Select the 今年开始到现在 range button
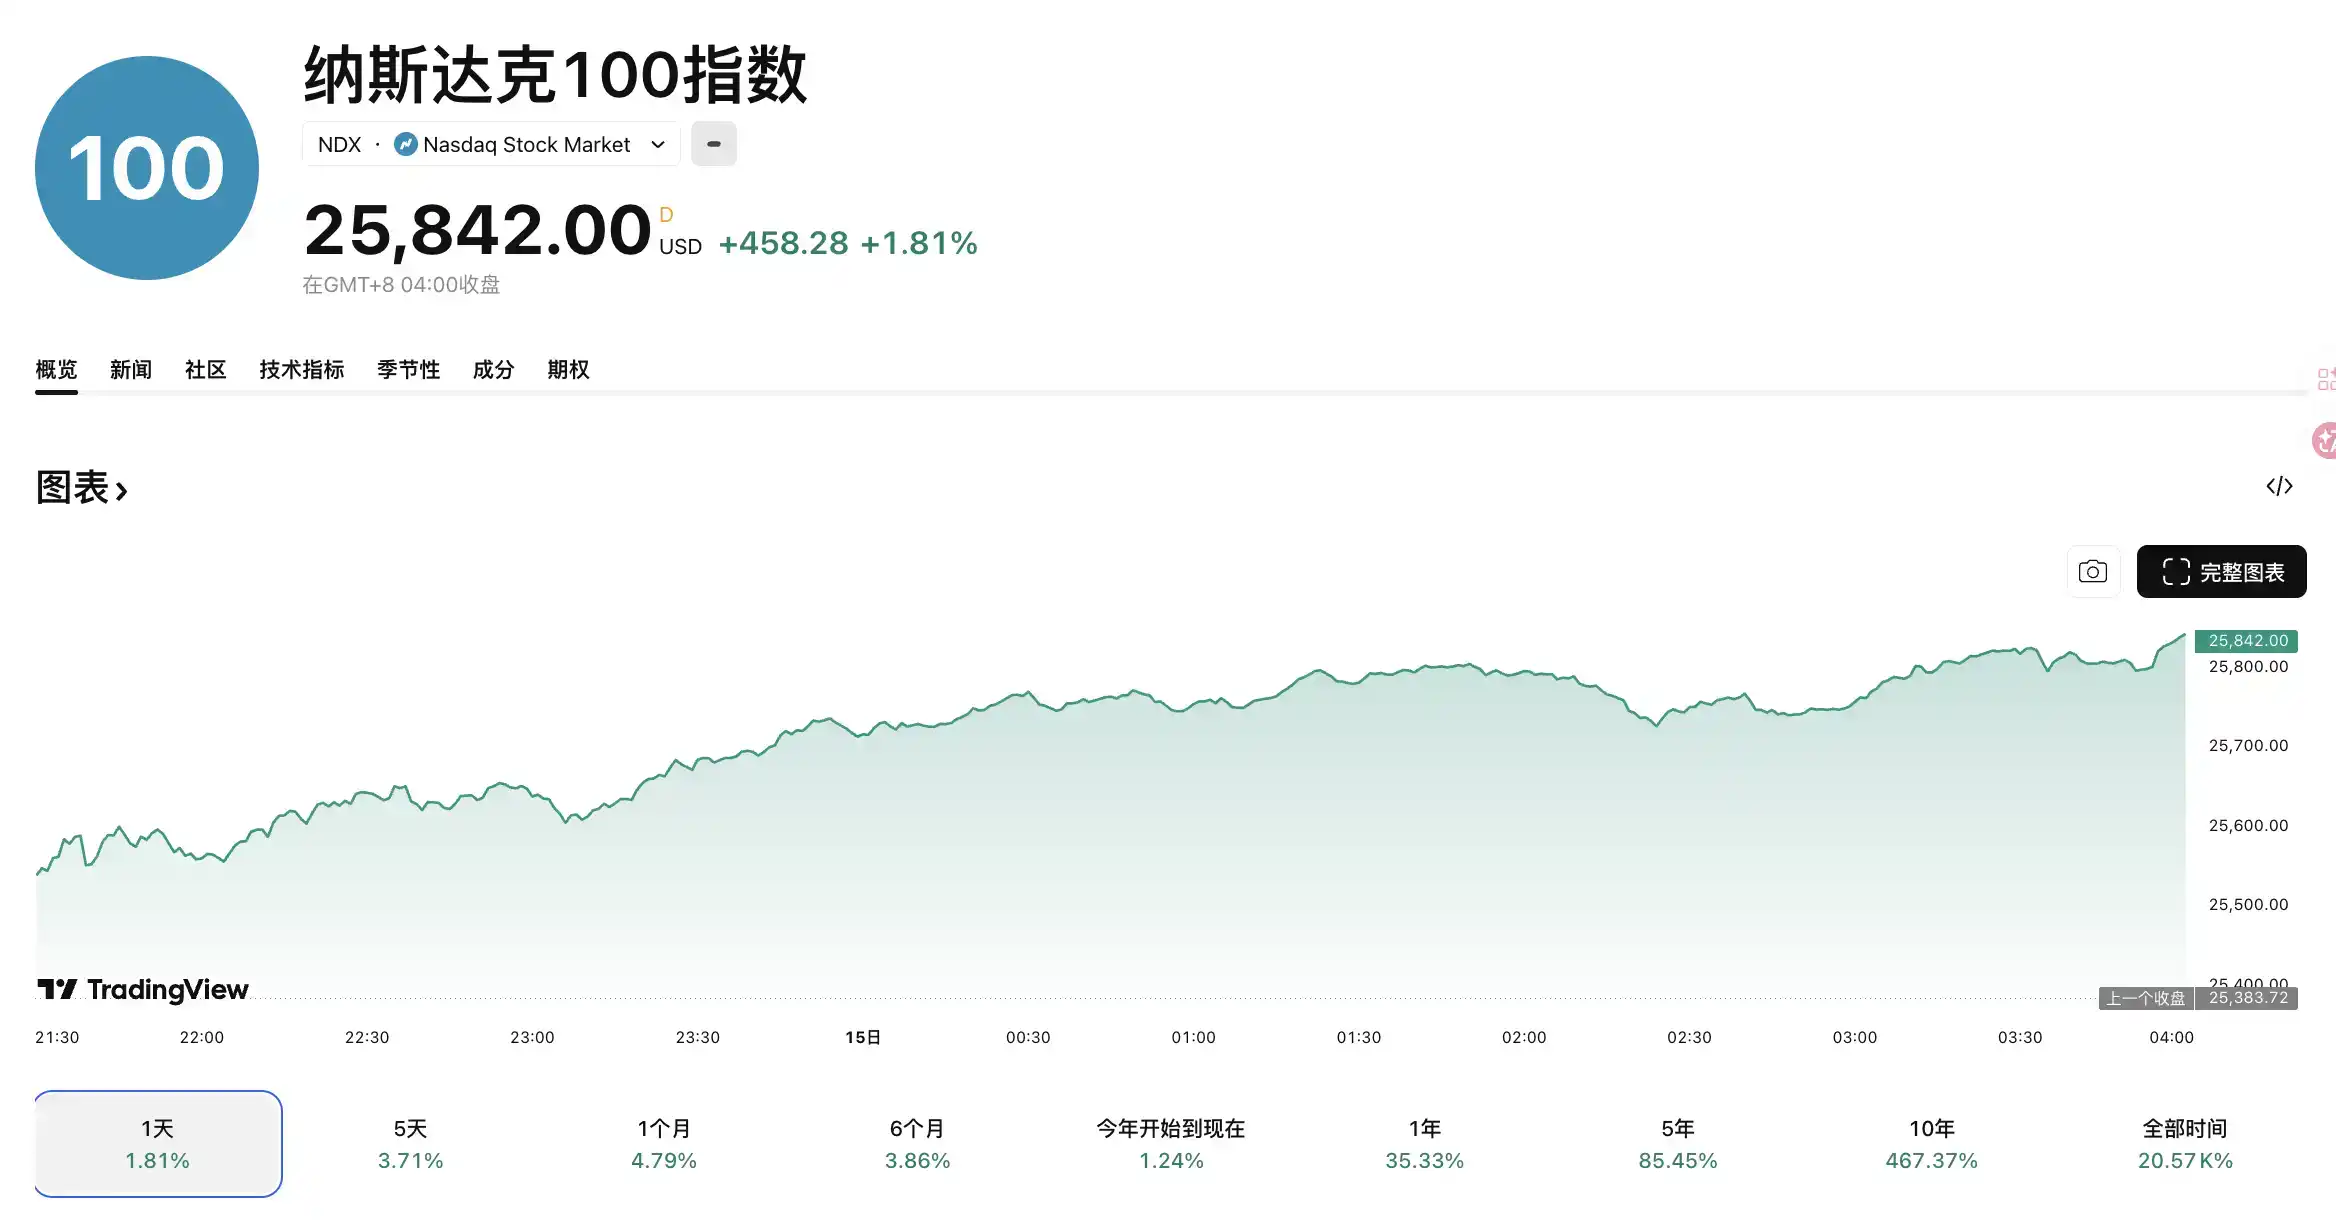This screenshot has height=1224, width=2336. tap(1170, 1143)
